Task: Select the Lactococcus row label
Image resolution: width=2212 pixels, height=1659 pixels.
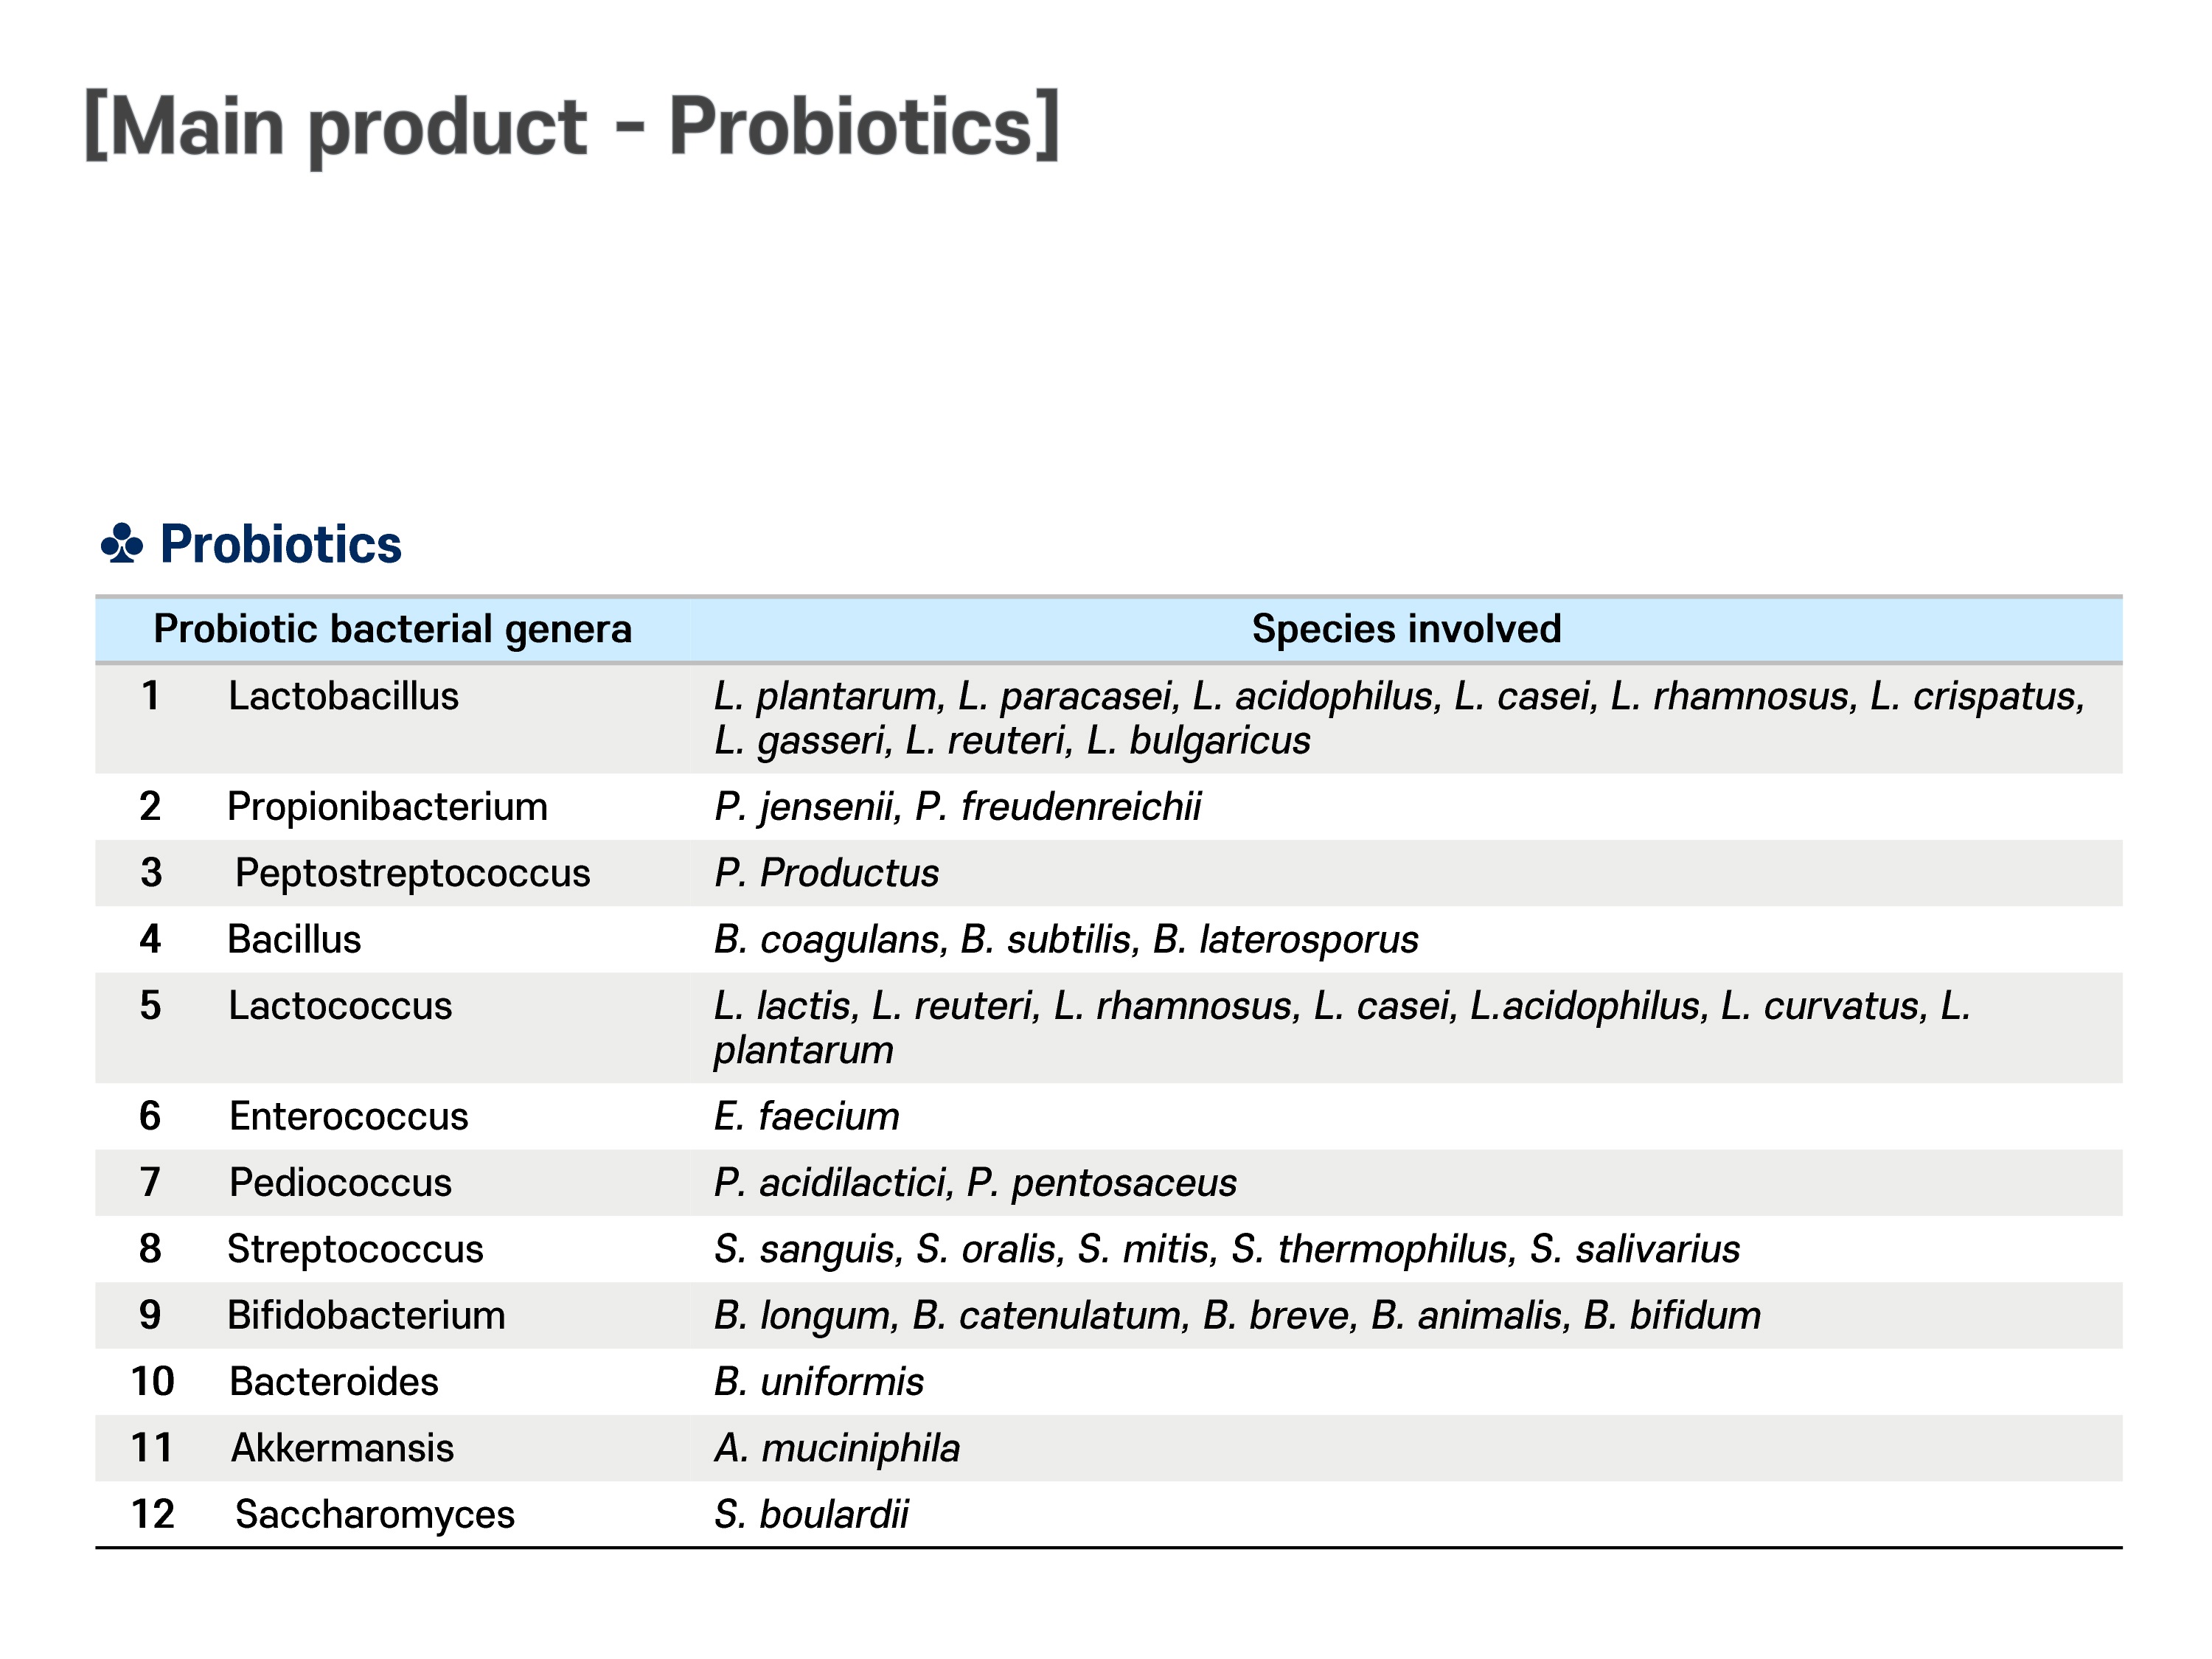Action: (x=340, y=1006)
